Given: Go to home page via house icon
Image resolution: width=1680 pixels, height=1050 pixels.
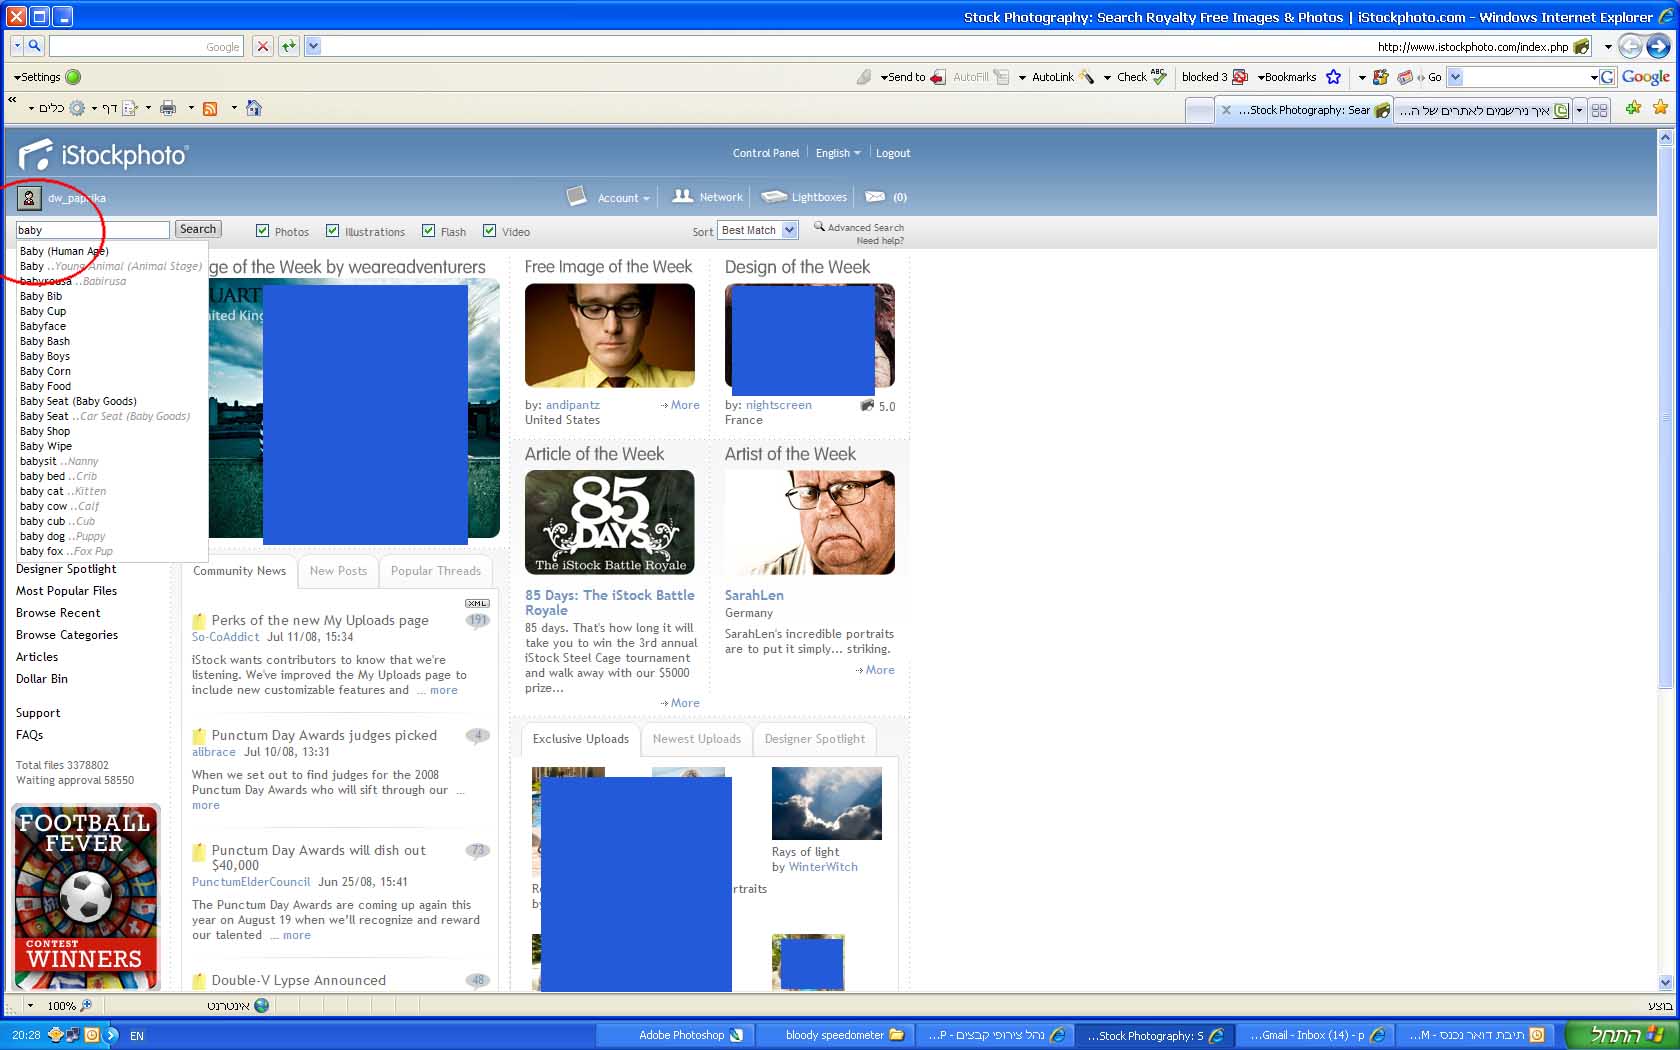Looking at the screenshot, I should click(x=254, y=108).
